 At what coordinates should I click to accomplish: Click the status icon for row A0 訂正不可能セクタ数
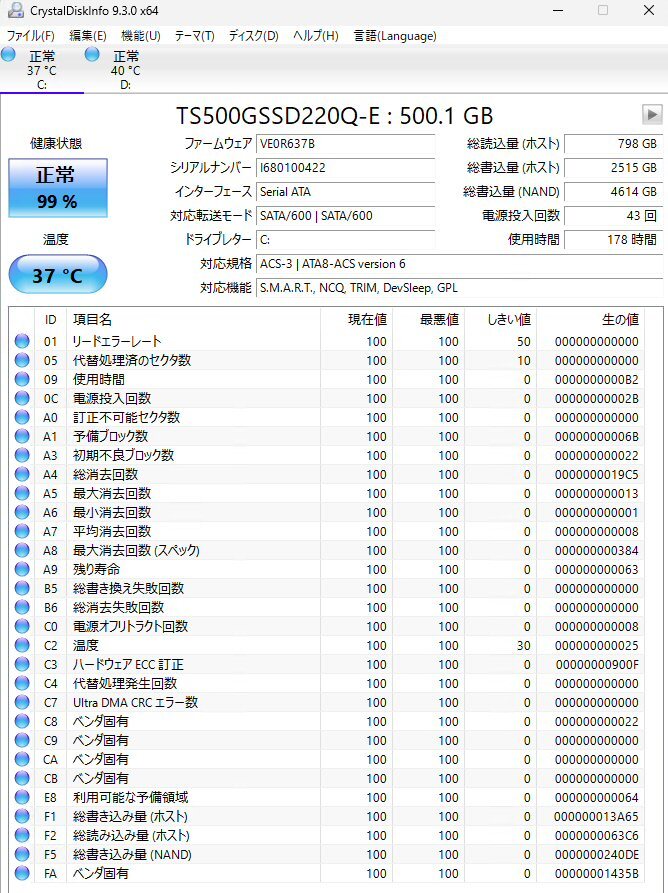coord(22,417)
